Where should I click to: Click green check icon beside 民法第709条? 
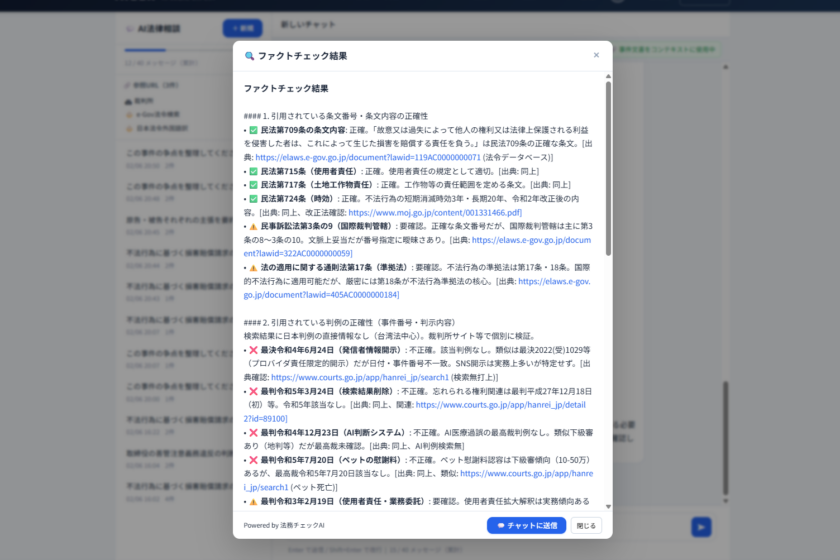253,130
